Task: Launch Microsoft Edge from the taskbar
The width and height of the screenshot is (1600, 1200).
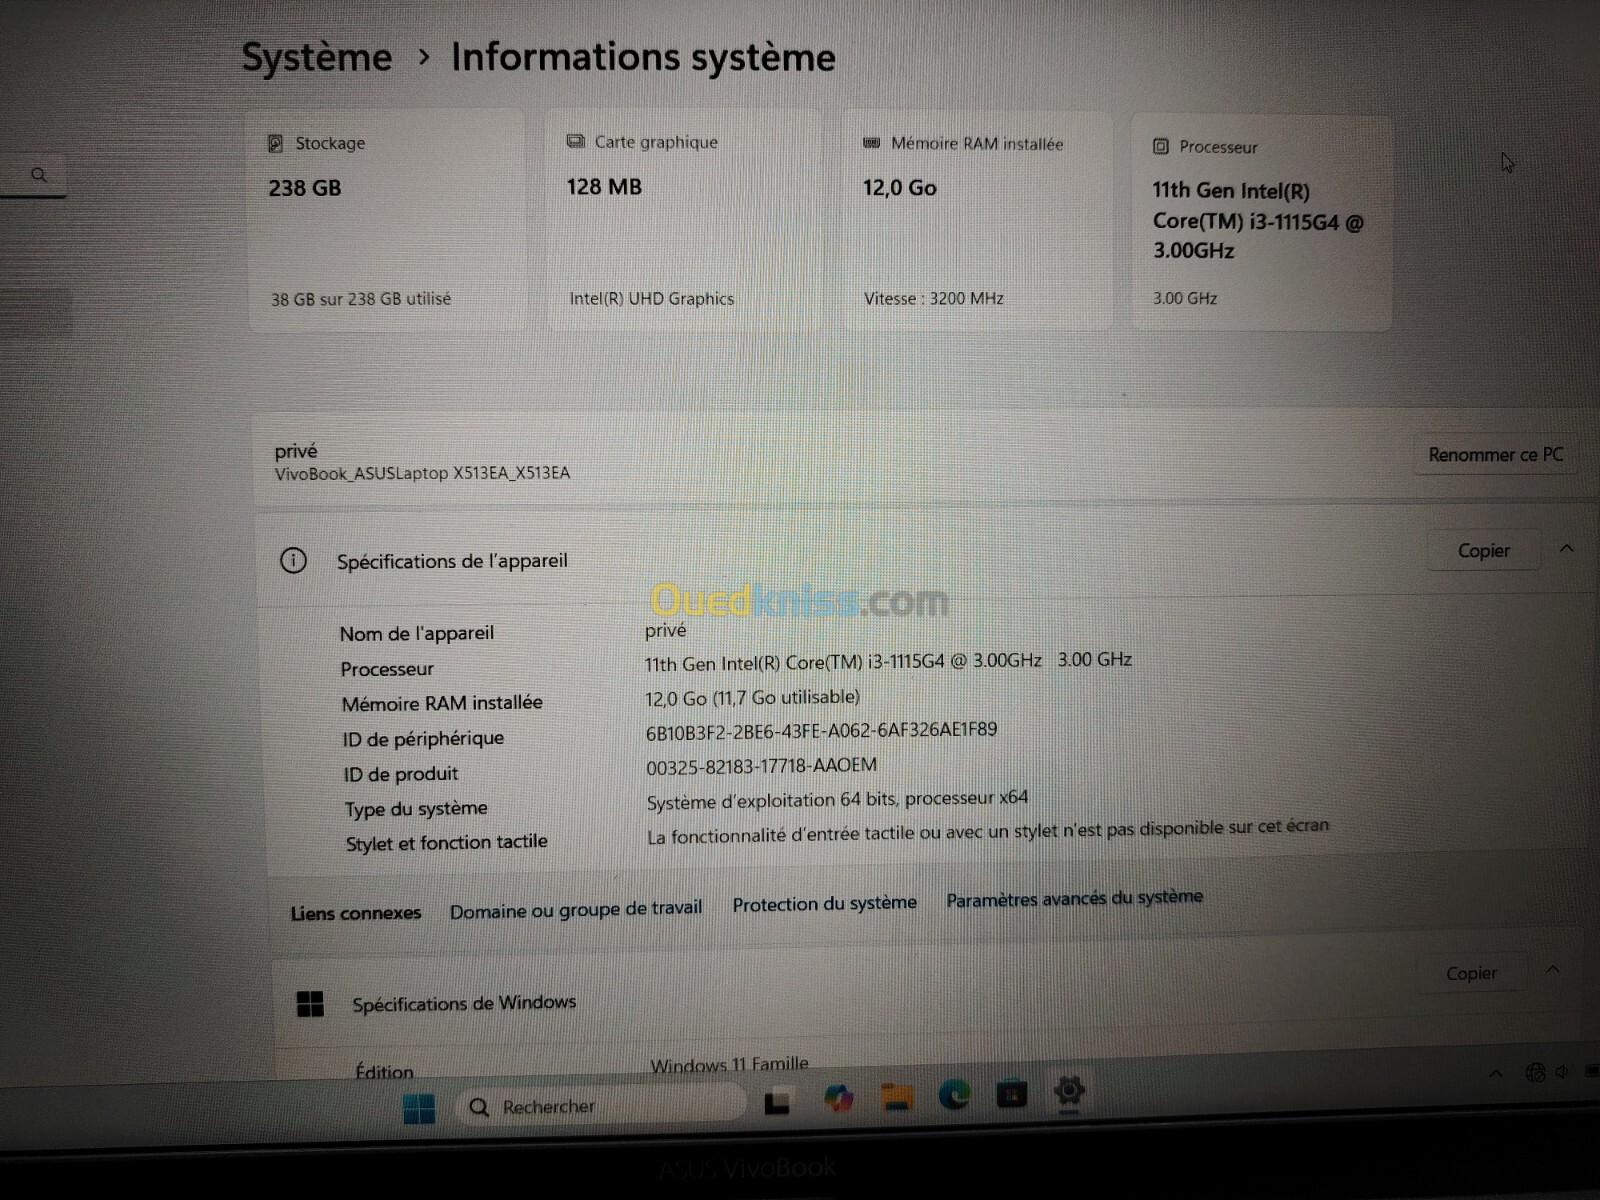Action: [954, 1096]
